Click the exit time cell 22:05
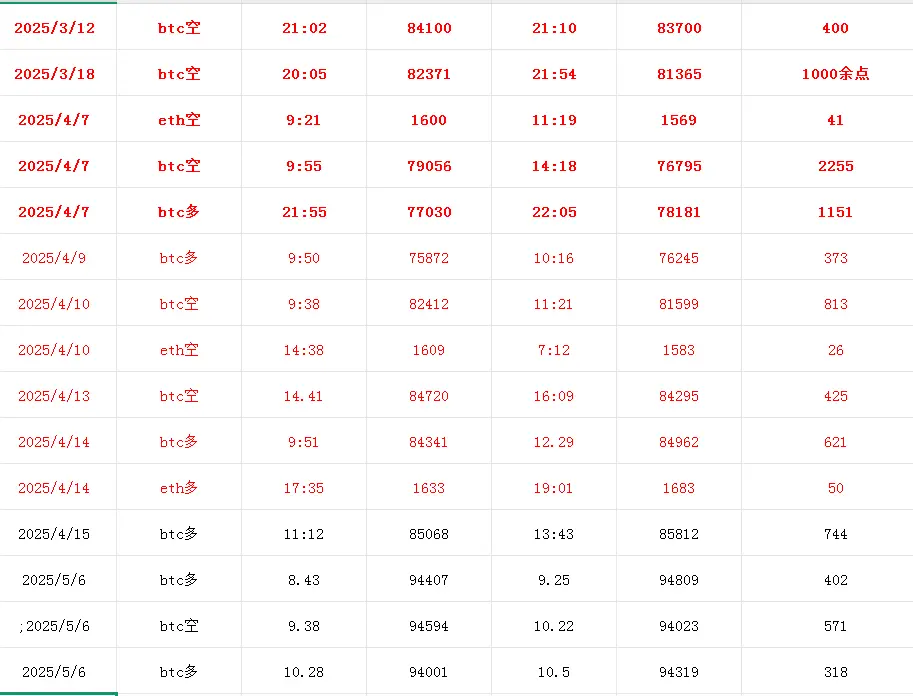Image resolution: width=913 pixels, height=696 pixels. 554,211
